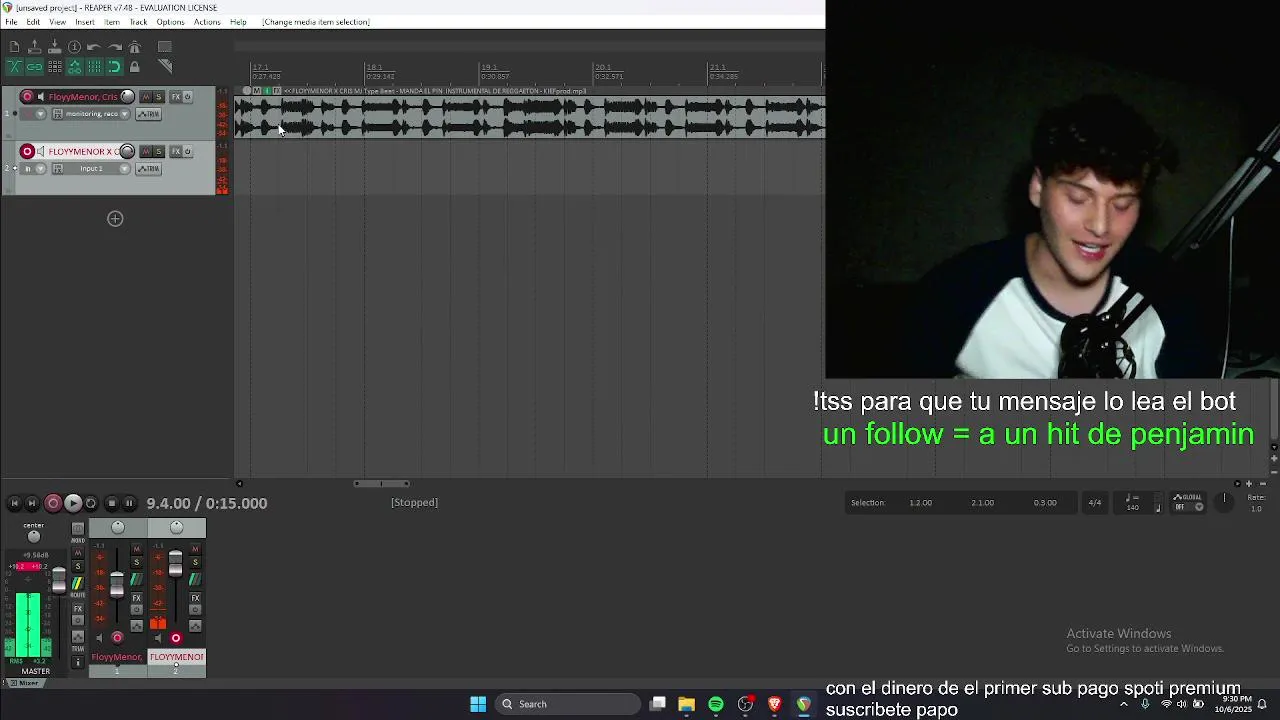Open the Edit menu
The height and width of the screenshot is (720, 1280).
click(x=33, y=22)
